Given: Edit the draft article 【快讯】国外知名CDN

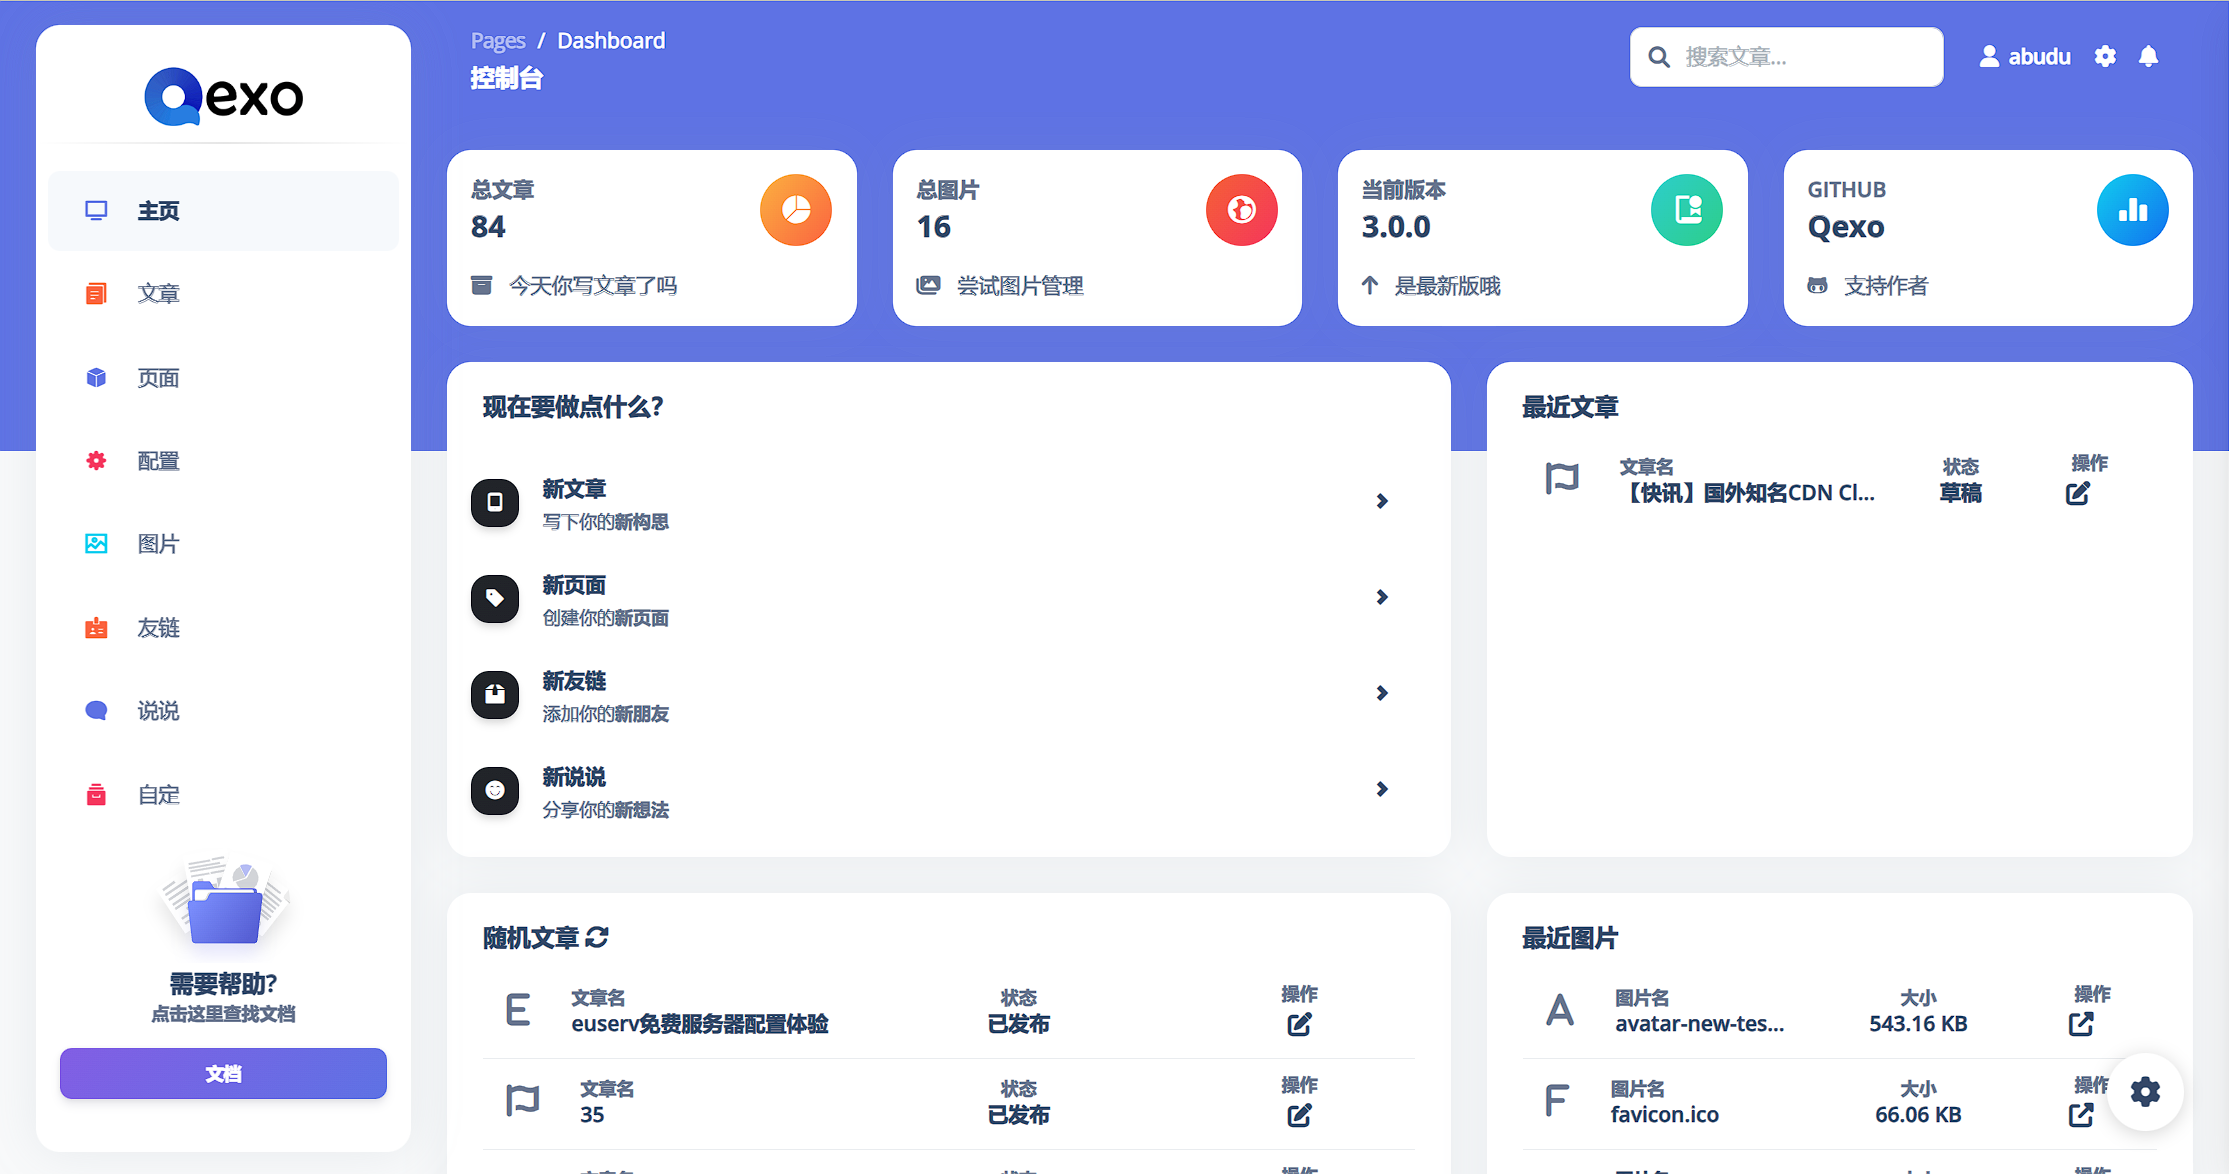Looking at the screenshot, I should [2078, 492].
